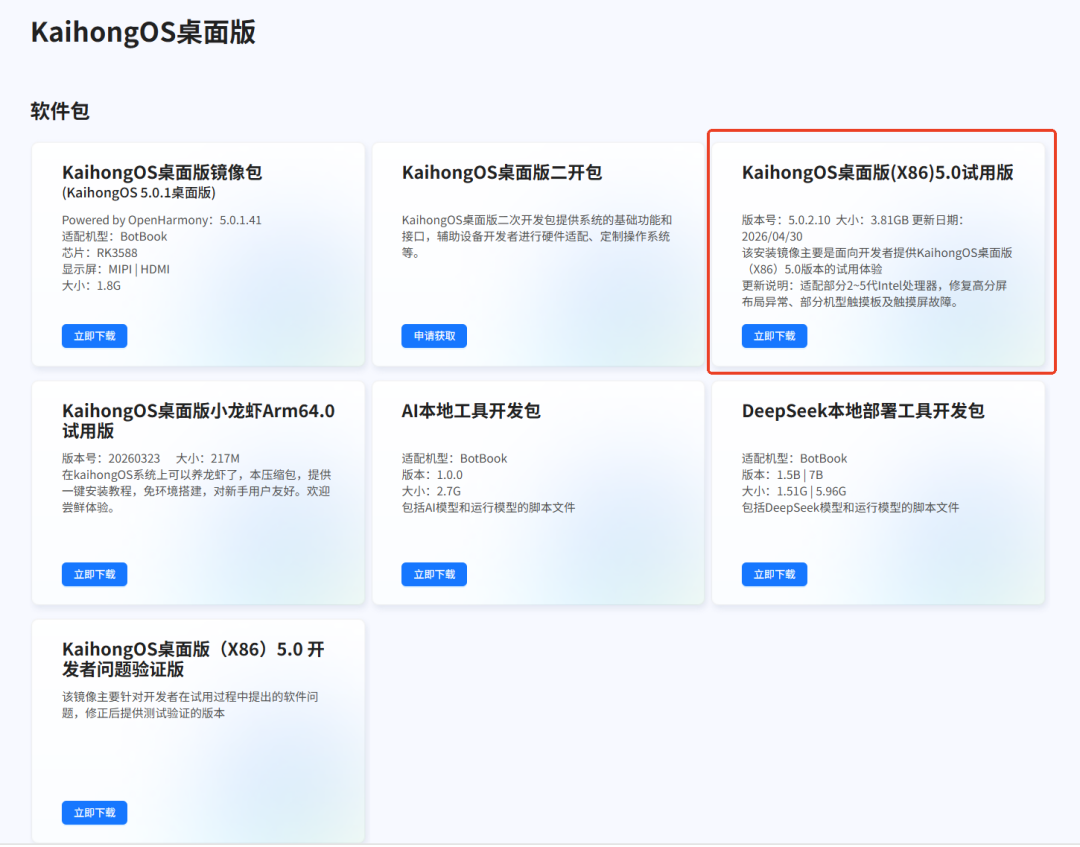Click the 开发者问题验证版 card title
The image size is (1080, 847).
(193, 659)
